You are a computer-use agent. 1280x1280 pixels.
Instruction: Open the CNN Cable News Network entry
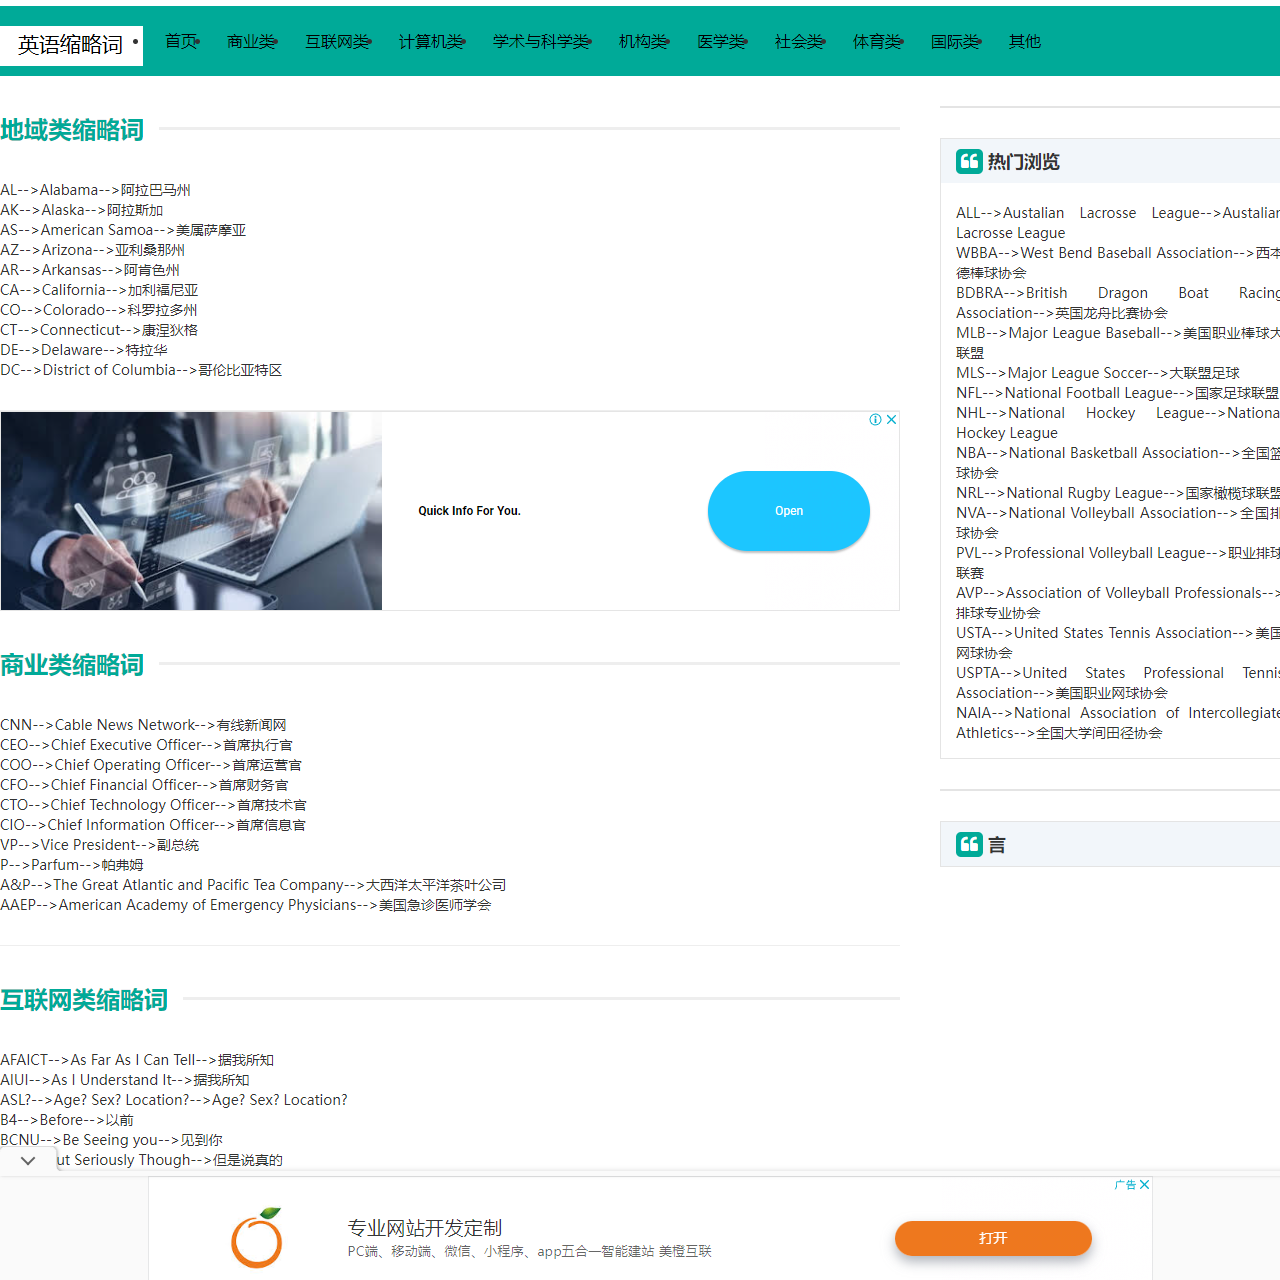pyautogui.click(x=143, y=725)
